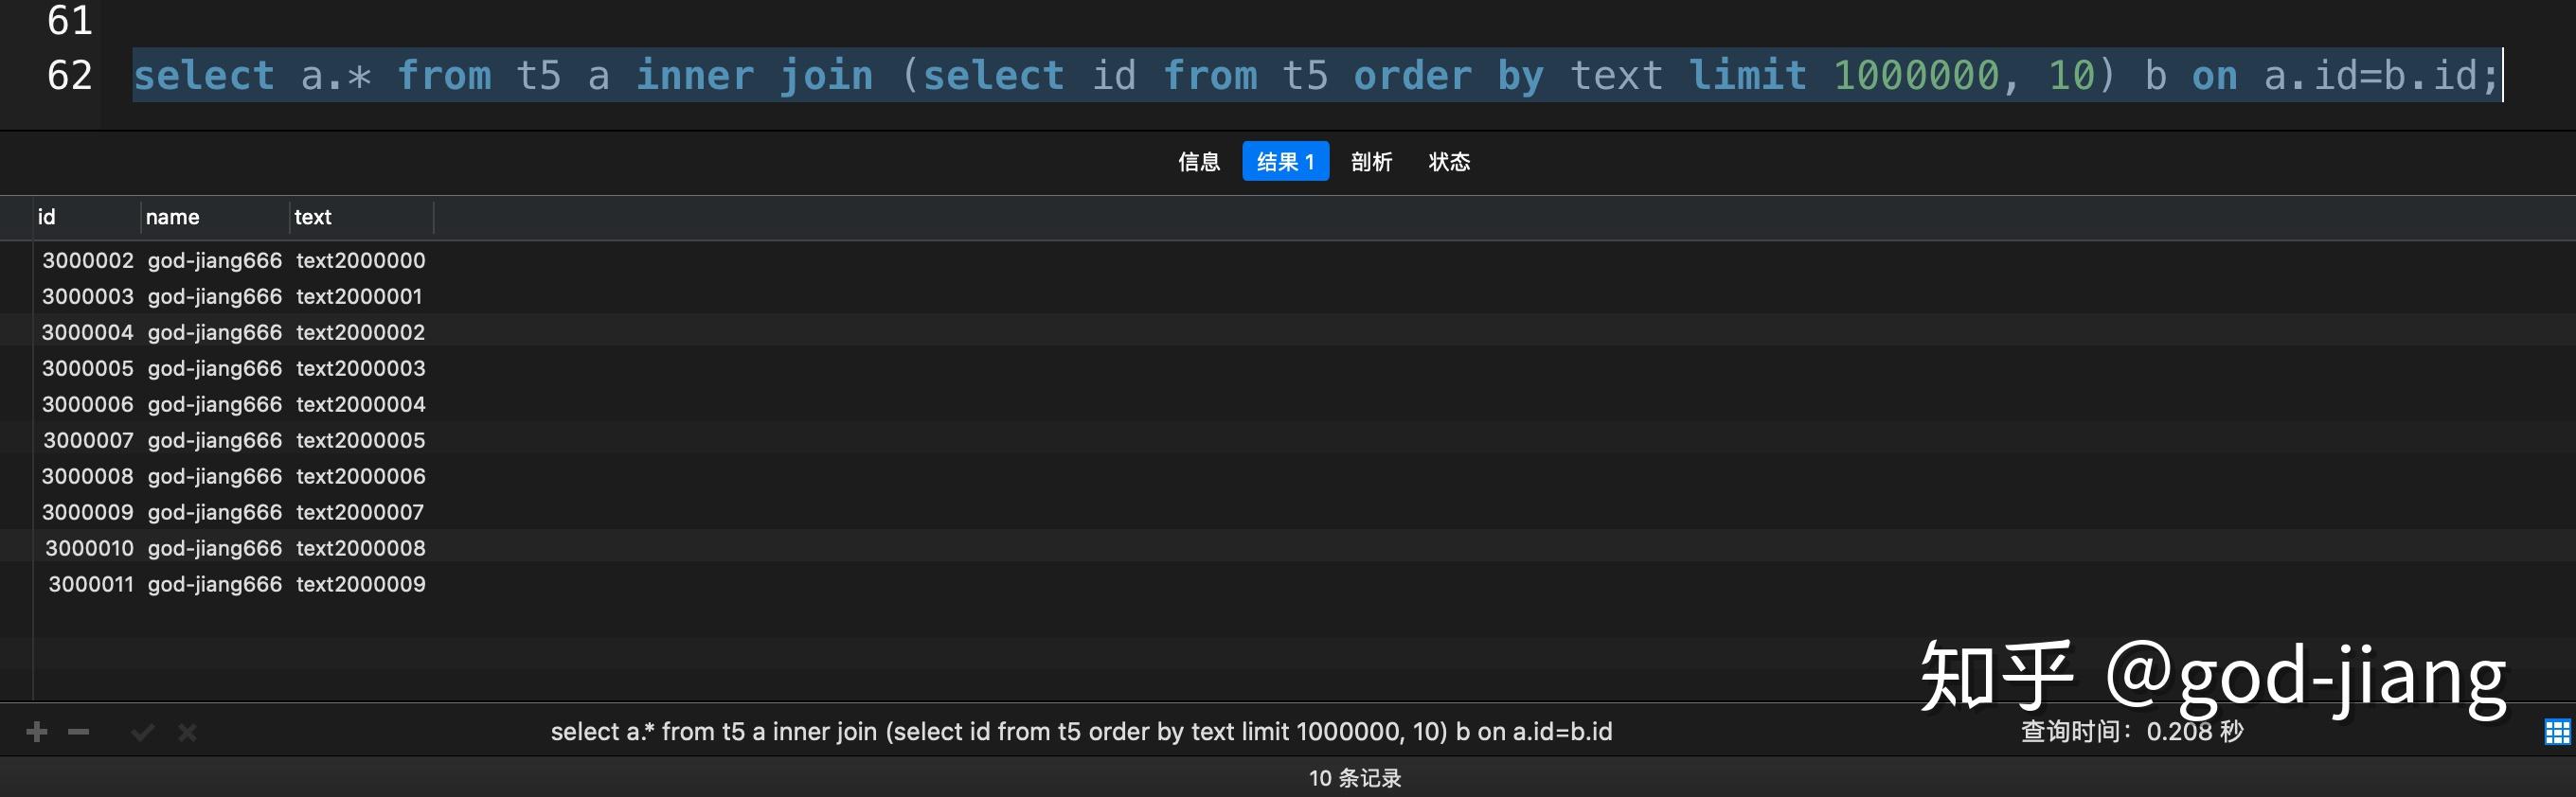Screen dimensions: 2576x797
Task: Click the query time 0.208 秒 status text
Action: (2132, 732)
